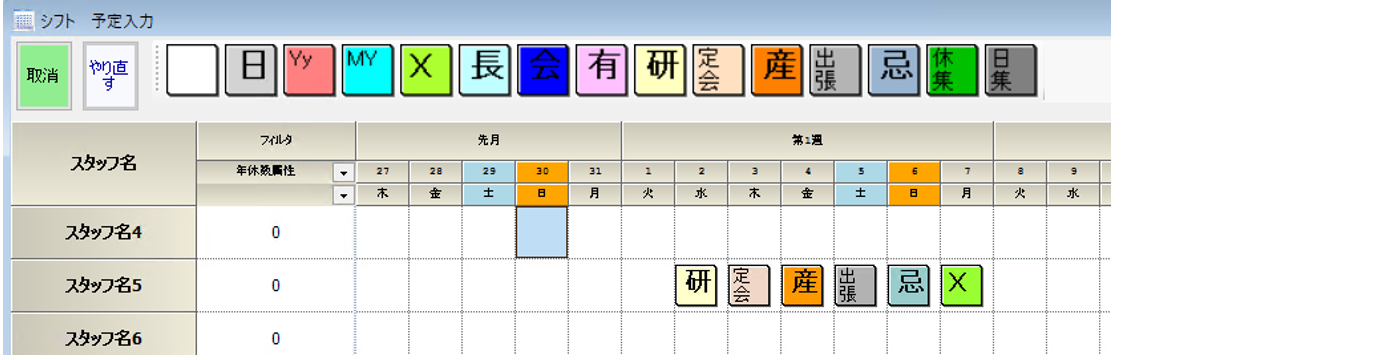Select the green X tile in toolbar

pyautogui.click(x=426, y=70)
